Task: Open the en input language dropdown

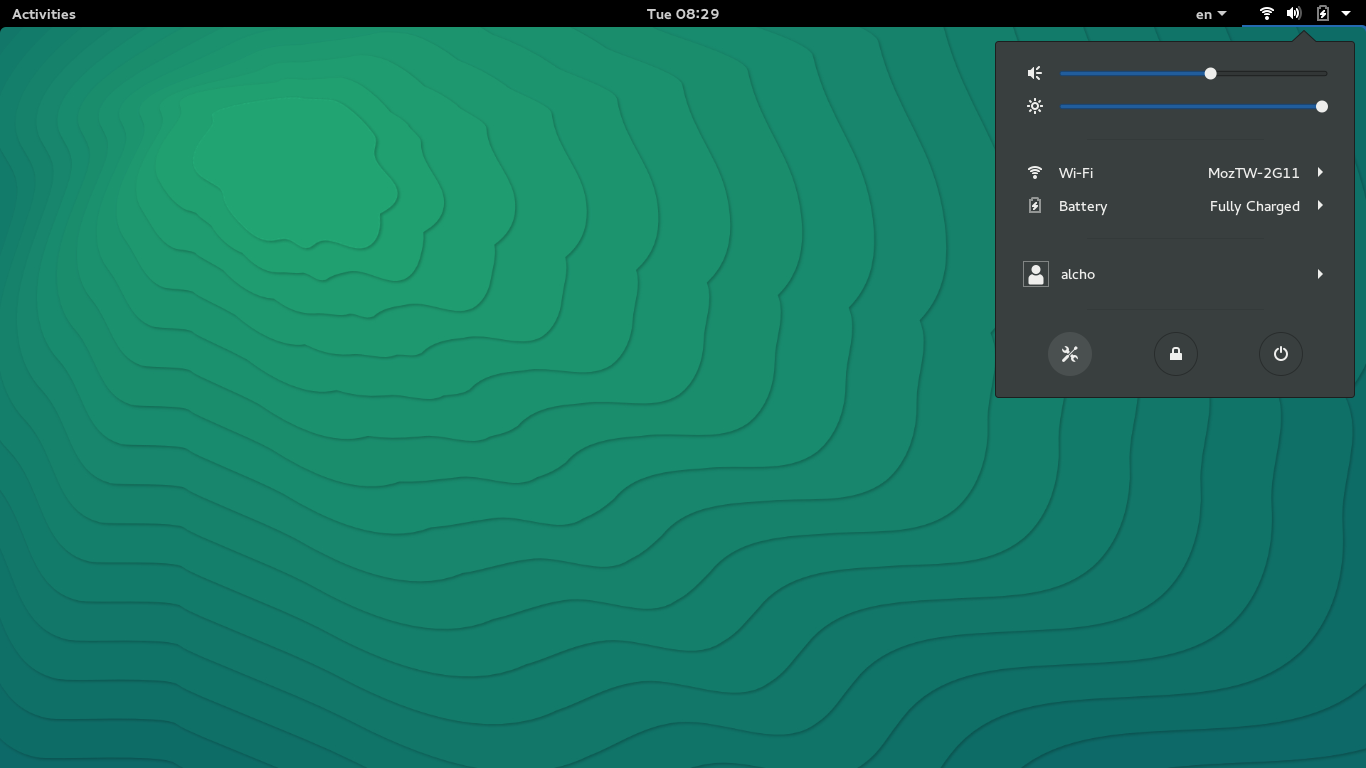Action: click(1210, 14)
